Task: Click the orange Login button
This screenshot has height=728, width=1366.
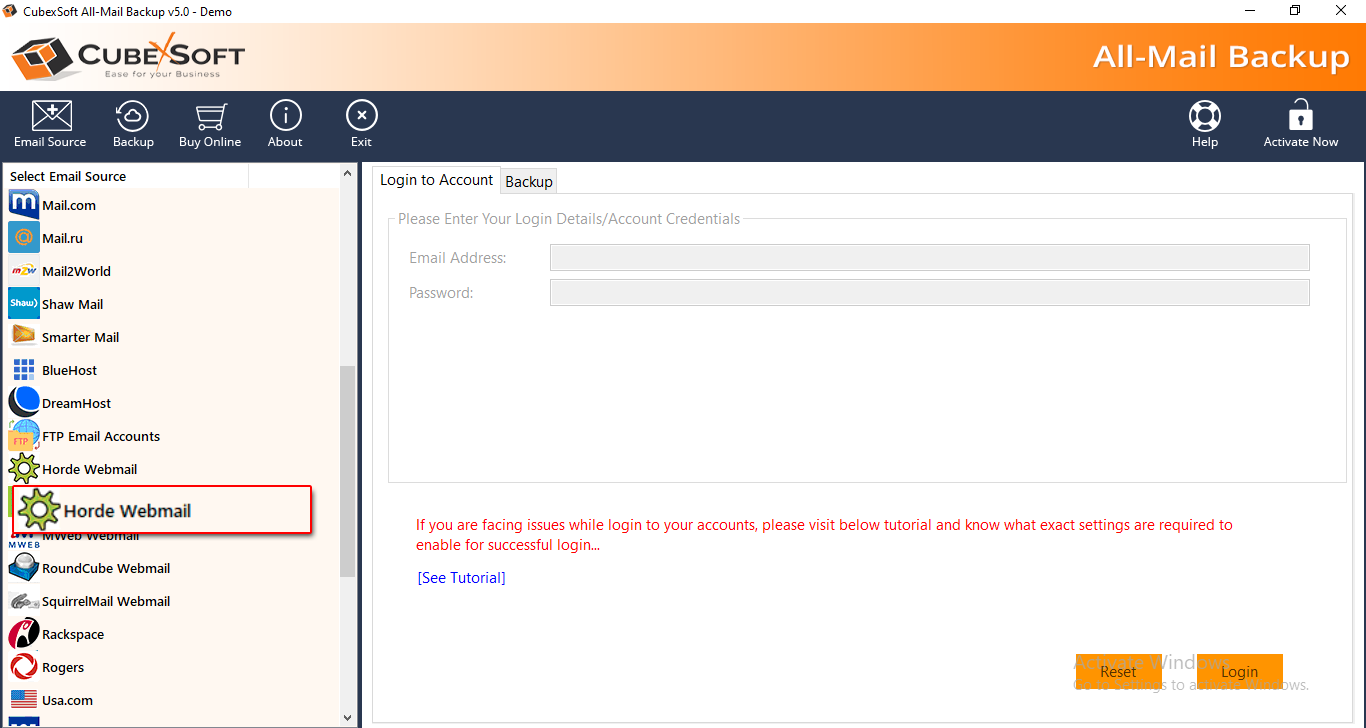Action: pyautogui.click(x=1239, y=671)
